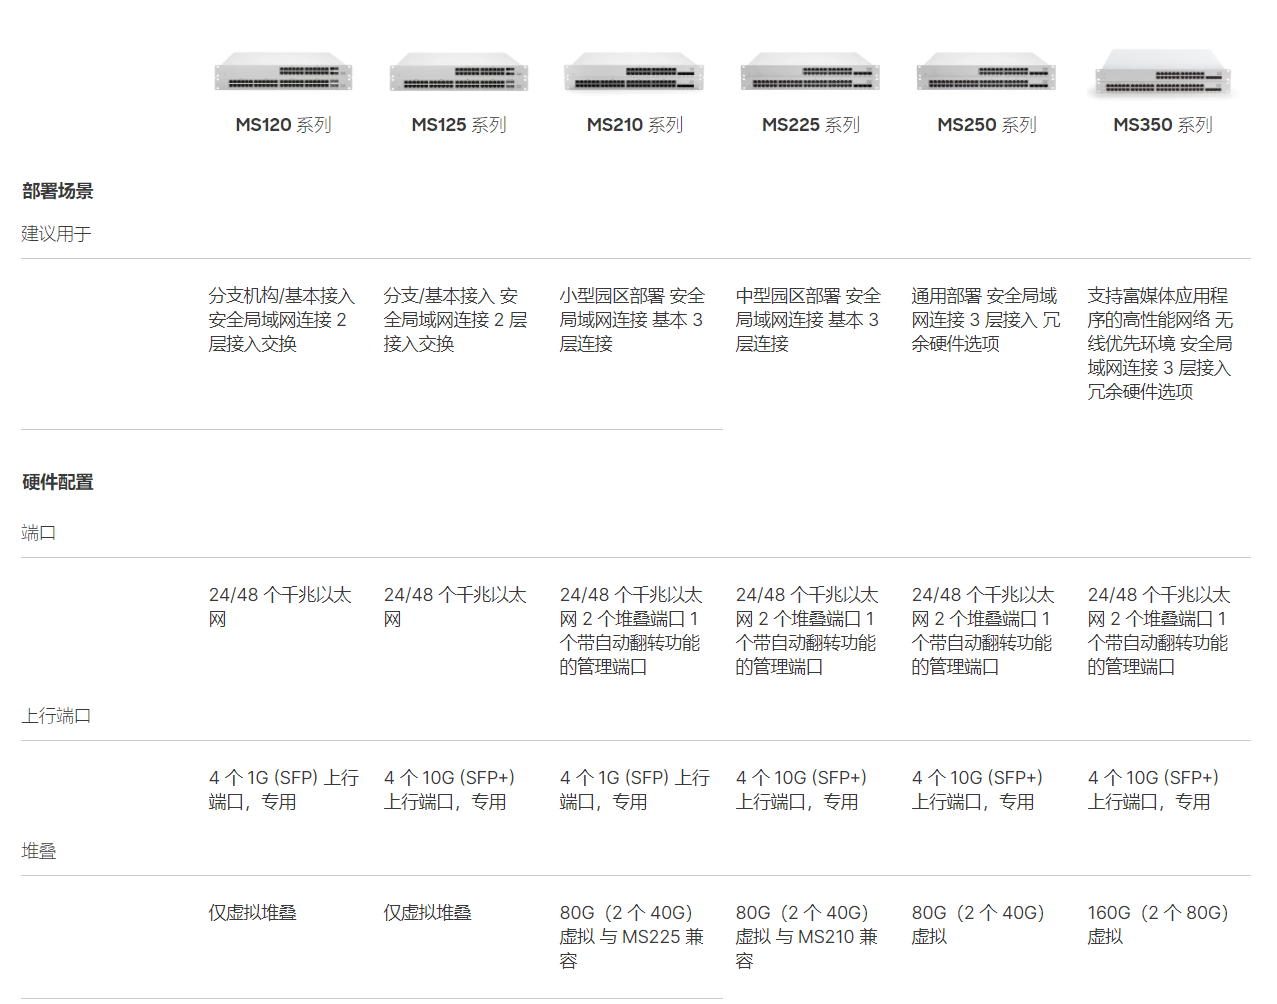Click MS250 uplink cell '4 个 10G (SFP+)'
This screenshot has width=1277, height=1004.
978,790
